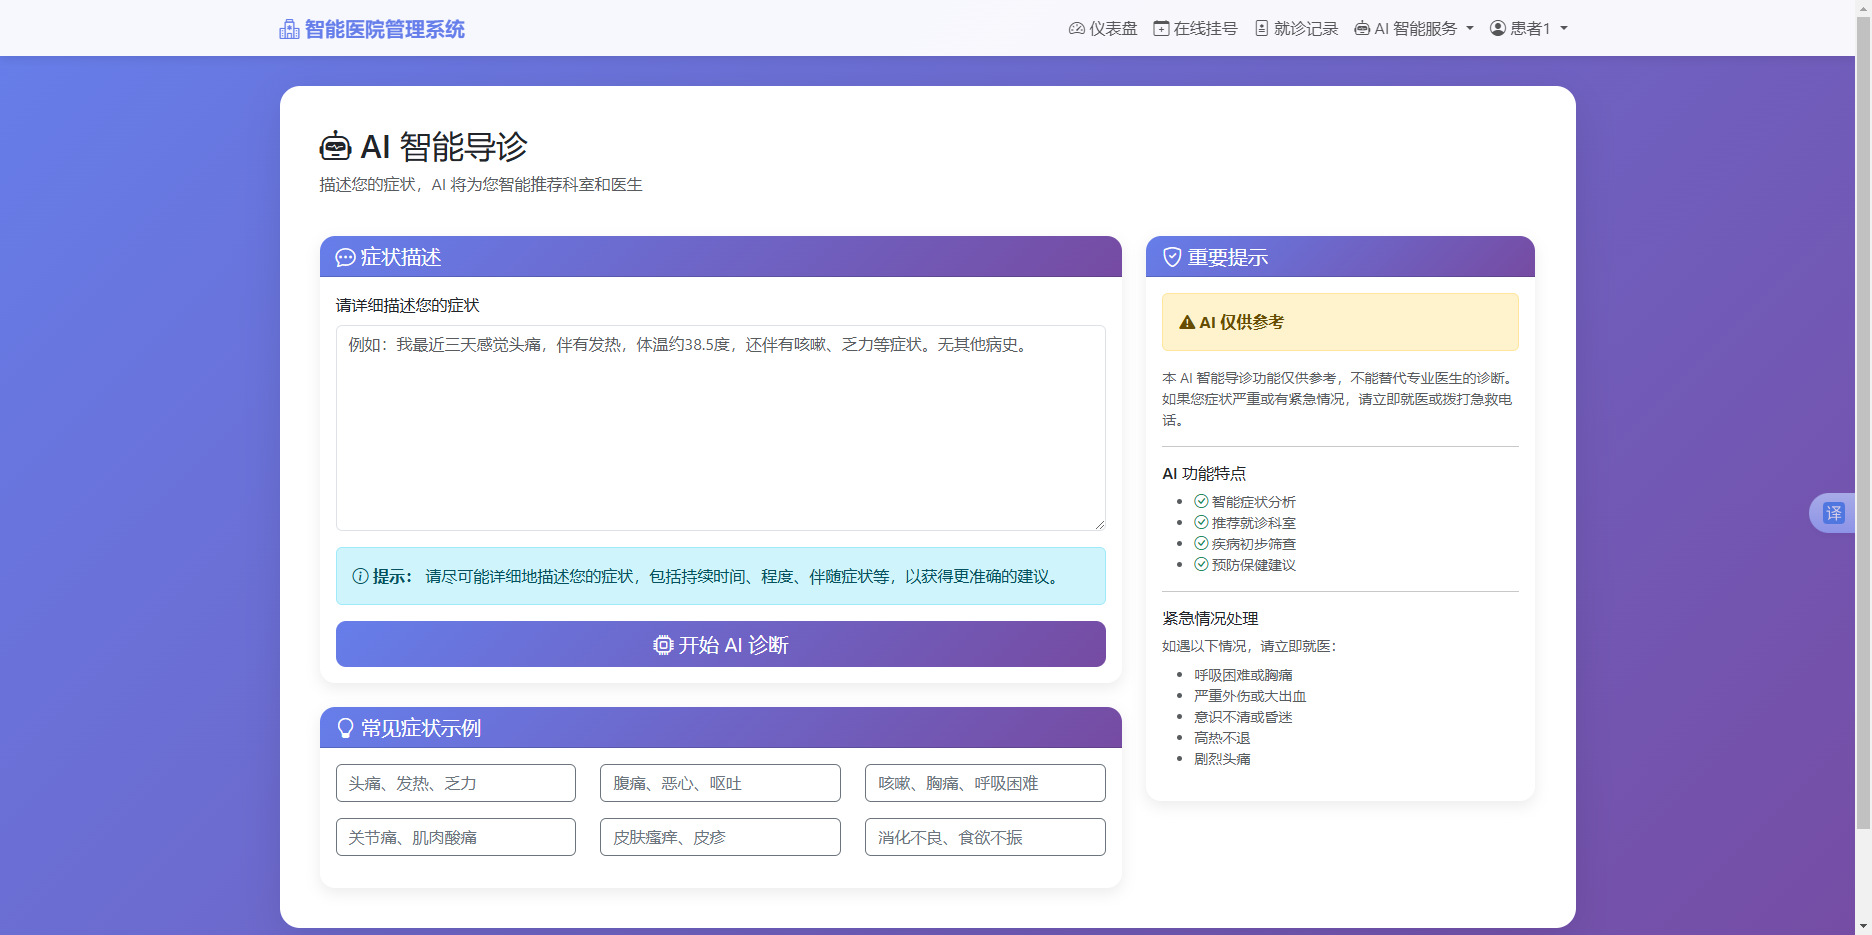Click the warning triangle in AI 仅供参考 alert
The height and width of the screenshot is (935, 1872).
coord(1185,322)
